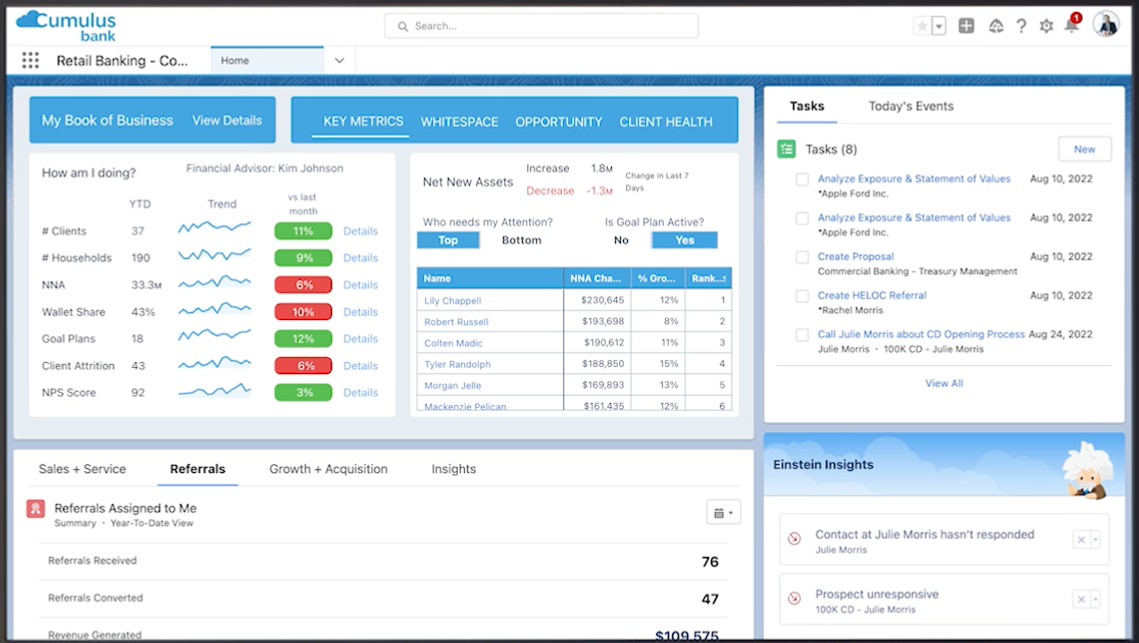Open the Trailhead help icon
This screenshot has width=1139, height=643.
pyautogui.click(x=995, y=26)
